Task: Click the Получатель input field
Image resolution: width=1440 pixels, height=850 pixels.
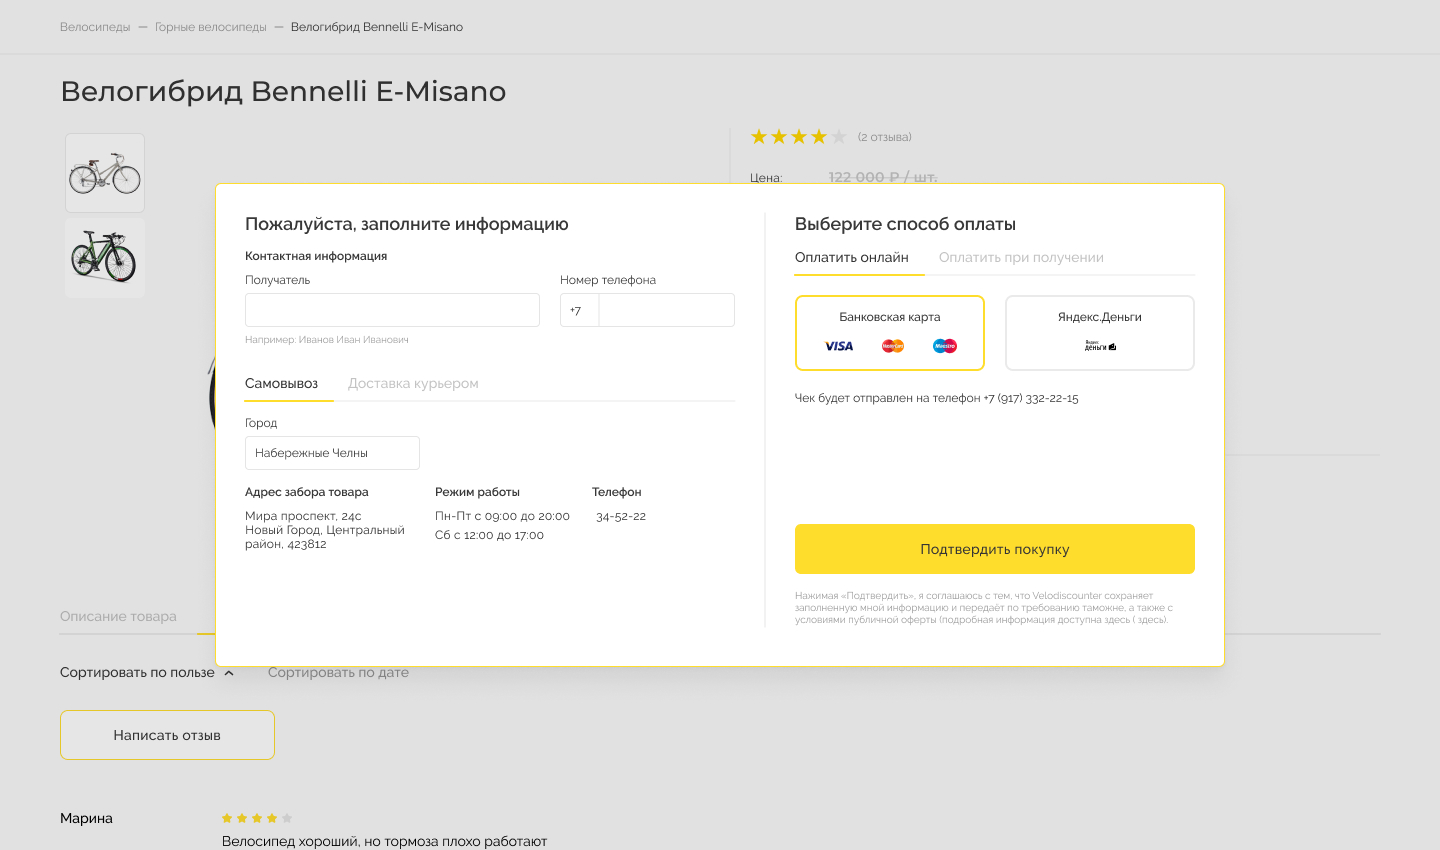Action: 392,310
